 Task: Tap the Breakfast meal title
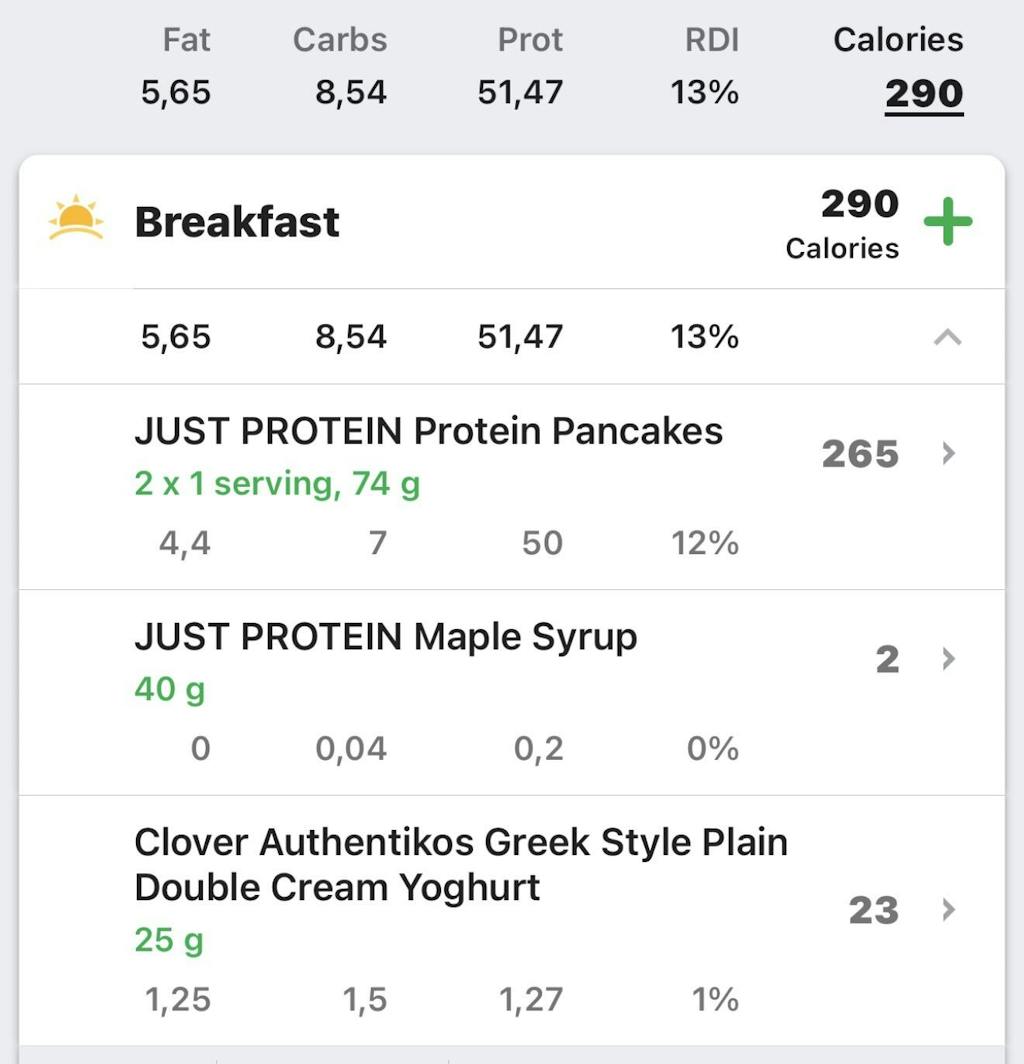click(237, 222)
